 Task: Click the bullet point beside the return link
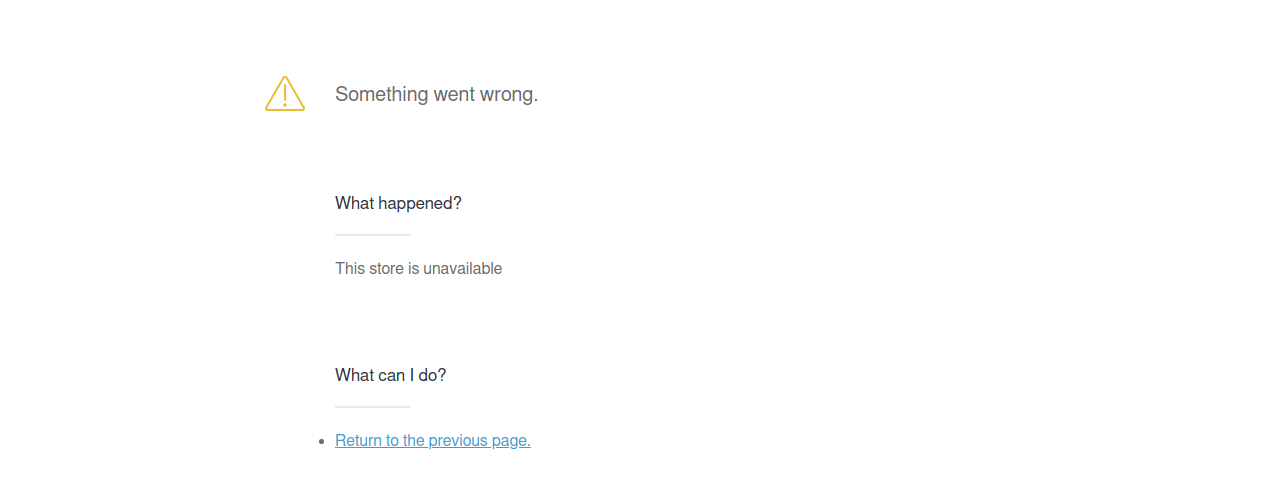coord(321,441)
